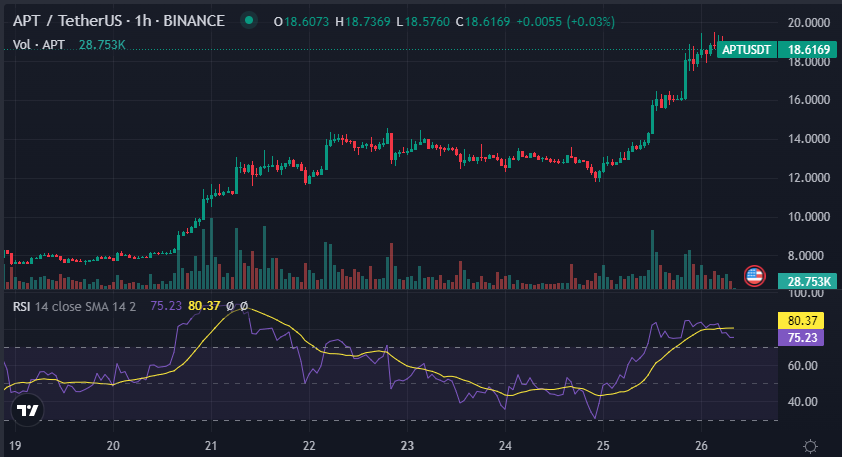Click the yellow 80.37 RSI-MA value tag
The height and width of the screenshot is (457, 843).
pyautogui.click(x=801, y=321)
